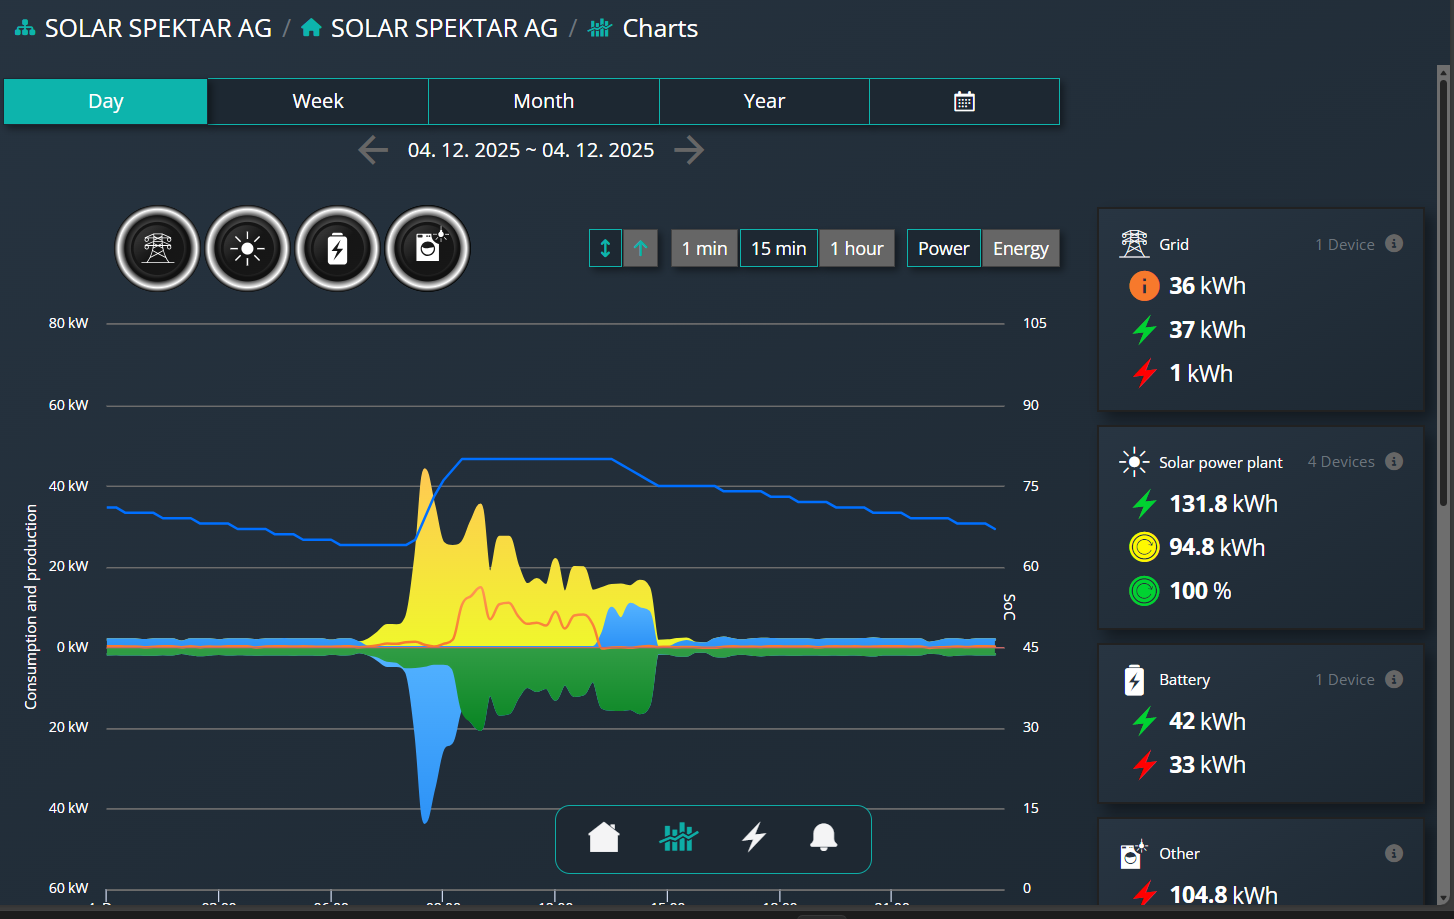Open the calendar date picker
Image resolution: width=1454 pixels, height=919 pixels.
964,101
